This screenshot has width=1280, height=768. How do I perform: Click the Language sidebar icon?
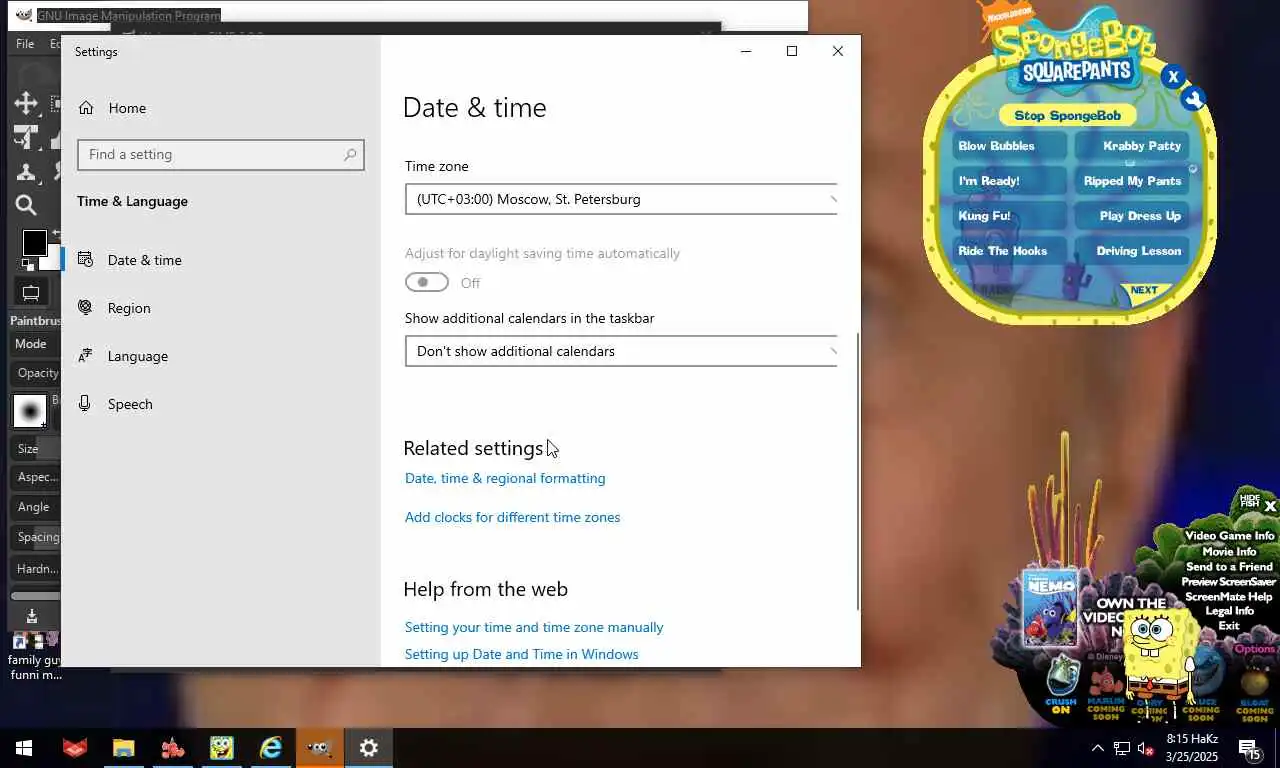[86, 355]
